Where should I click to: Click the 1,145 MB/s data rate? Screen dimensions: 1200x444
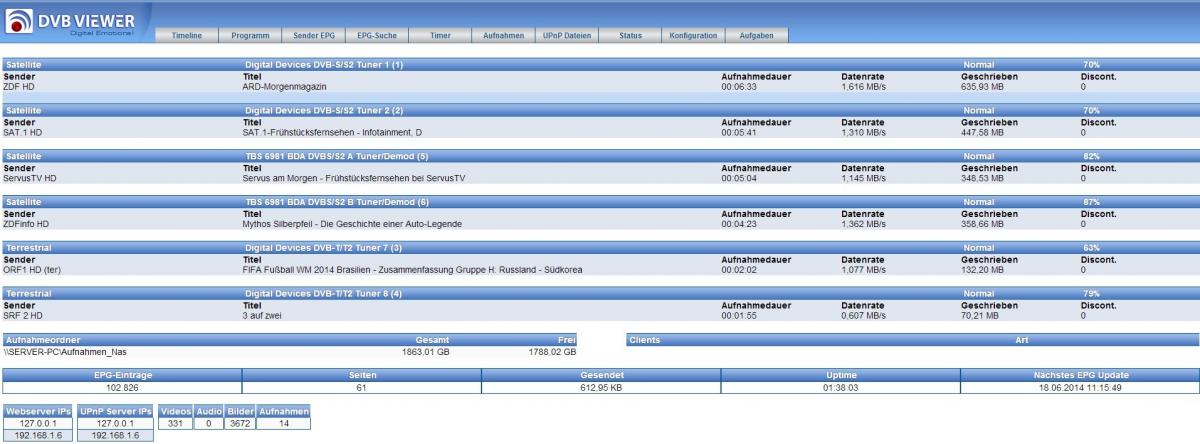[x=863, y=178]
